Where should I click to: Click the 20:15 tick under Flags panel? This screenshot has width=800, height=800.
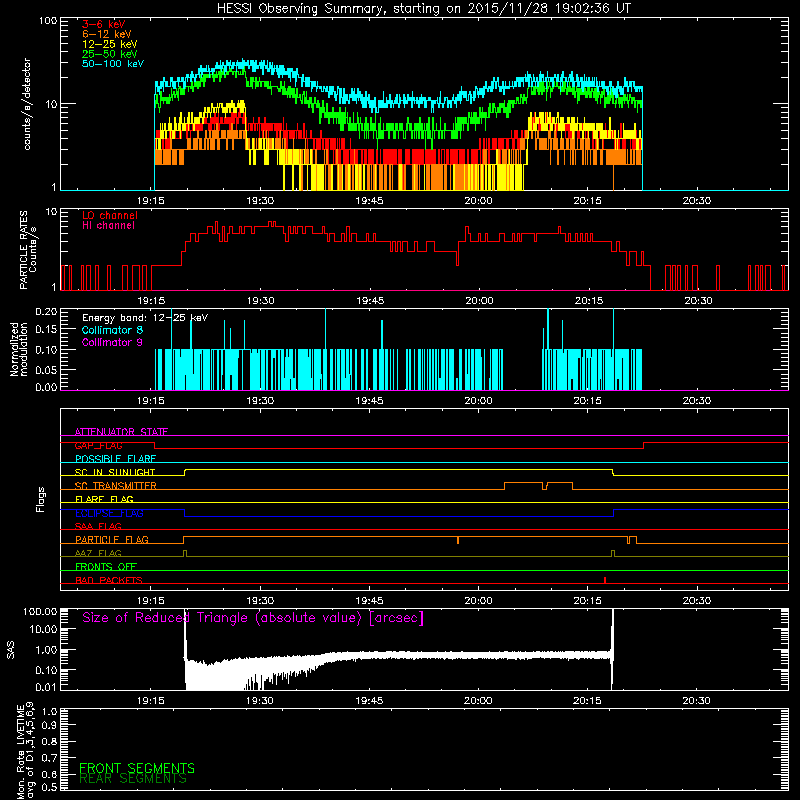587,601
